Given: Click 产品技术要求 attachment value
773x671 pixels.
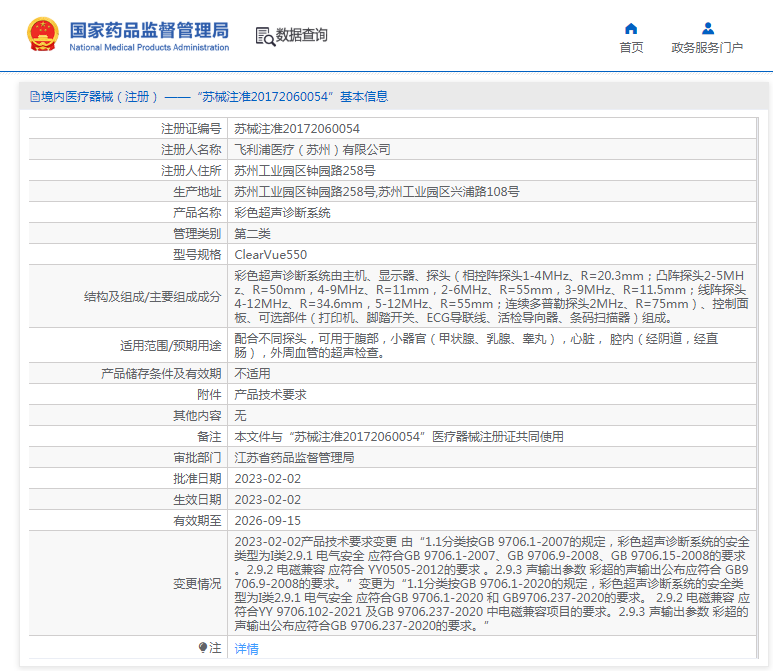Looking at the screenshot, I should tap(271, 394).
